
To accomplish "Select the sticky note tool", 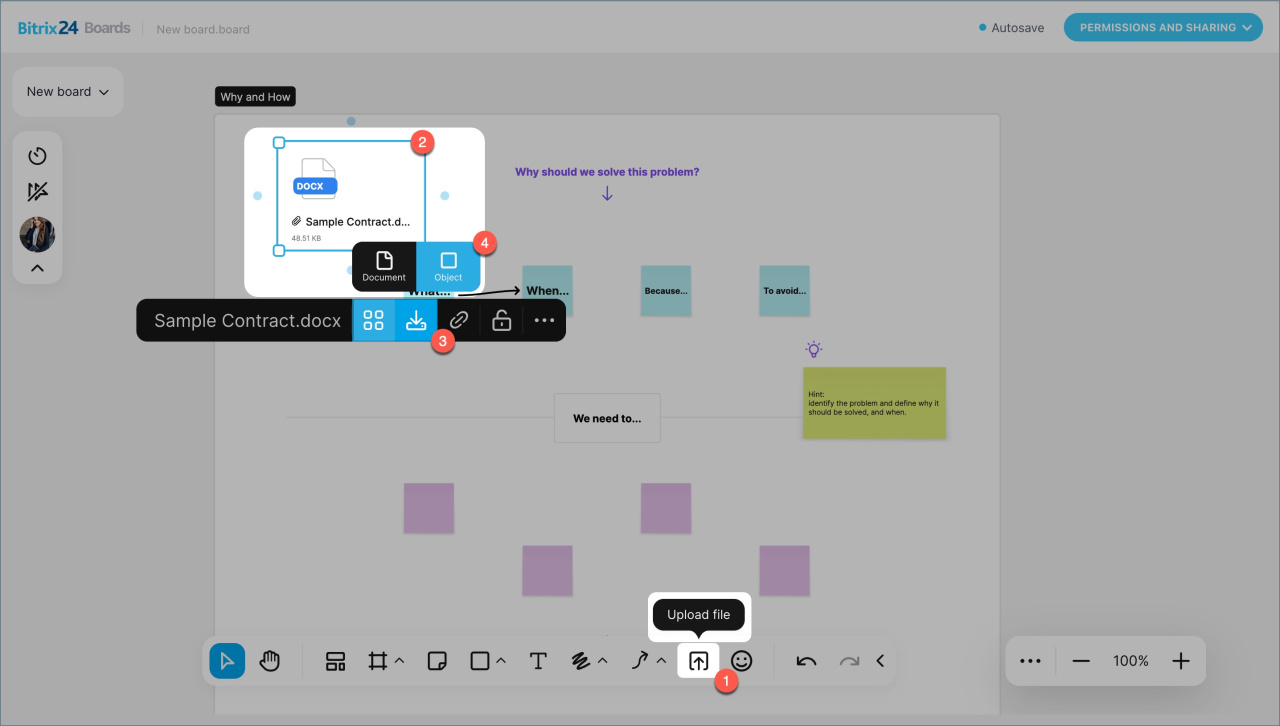I will point(436,661).
